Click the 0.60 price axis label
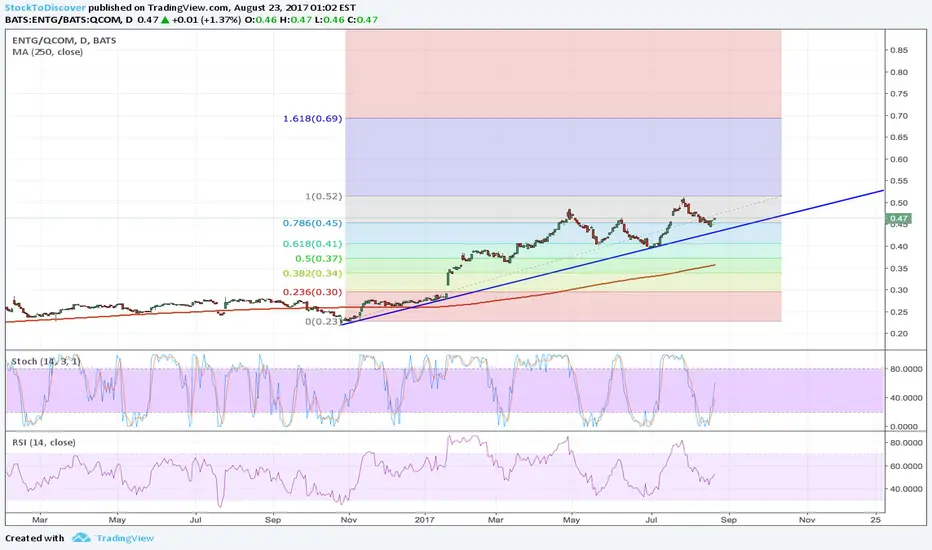Viewport: 932px width, 550px height. [x=899, y=159]
